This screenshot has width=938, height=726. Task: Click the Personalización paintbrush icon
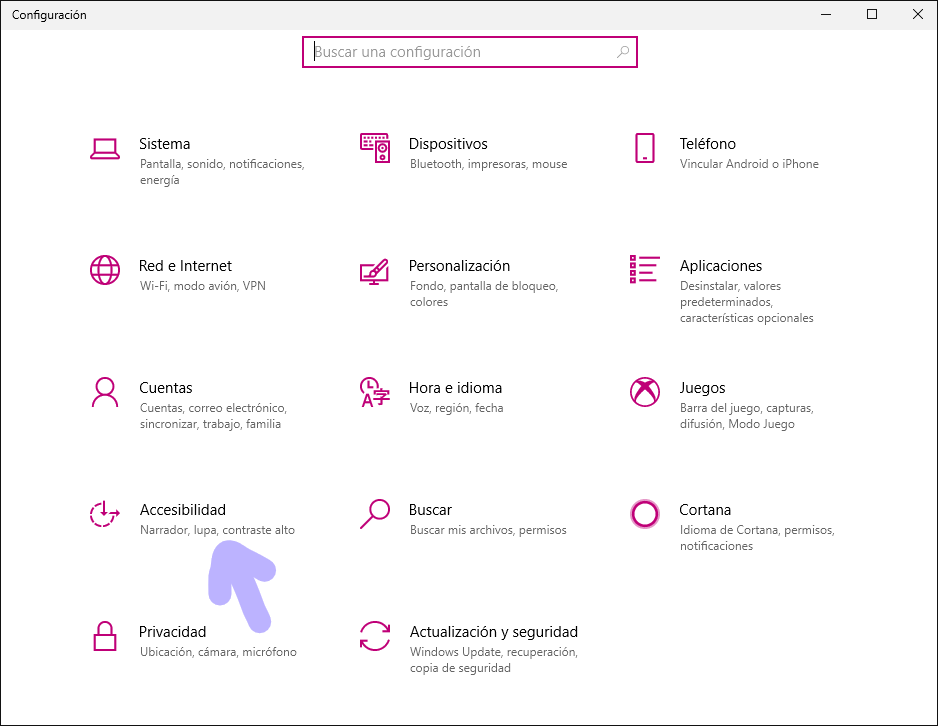374,270
